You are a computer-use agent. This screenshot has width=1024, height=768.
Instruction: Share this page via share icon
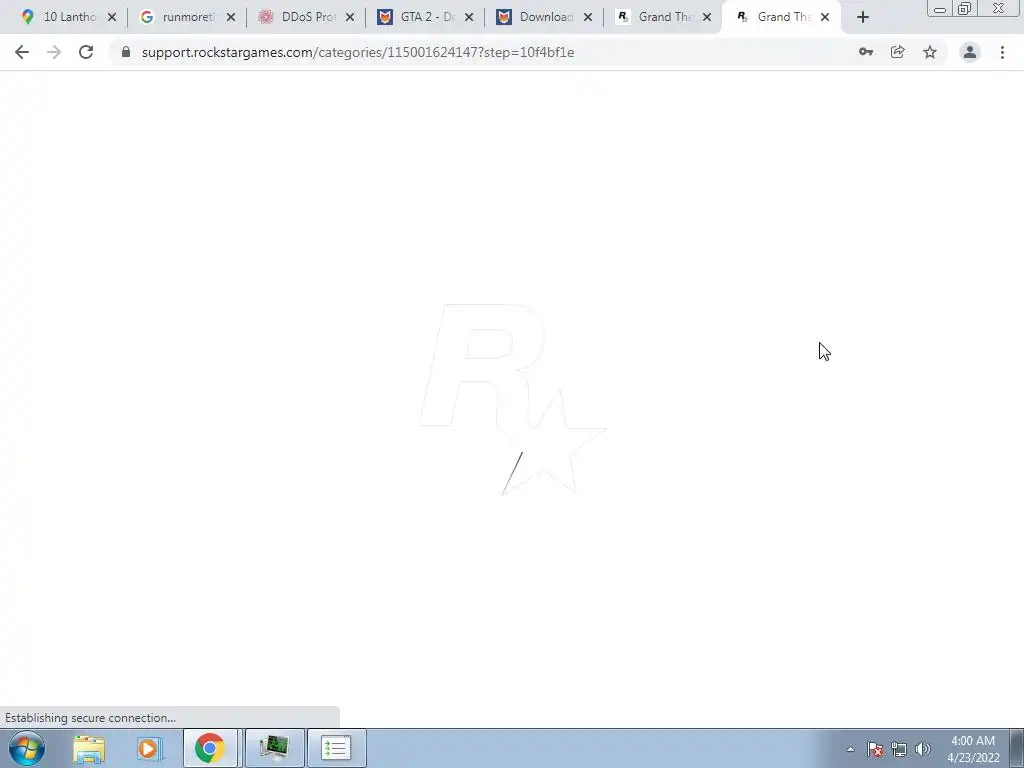tap(898, 52)
